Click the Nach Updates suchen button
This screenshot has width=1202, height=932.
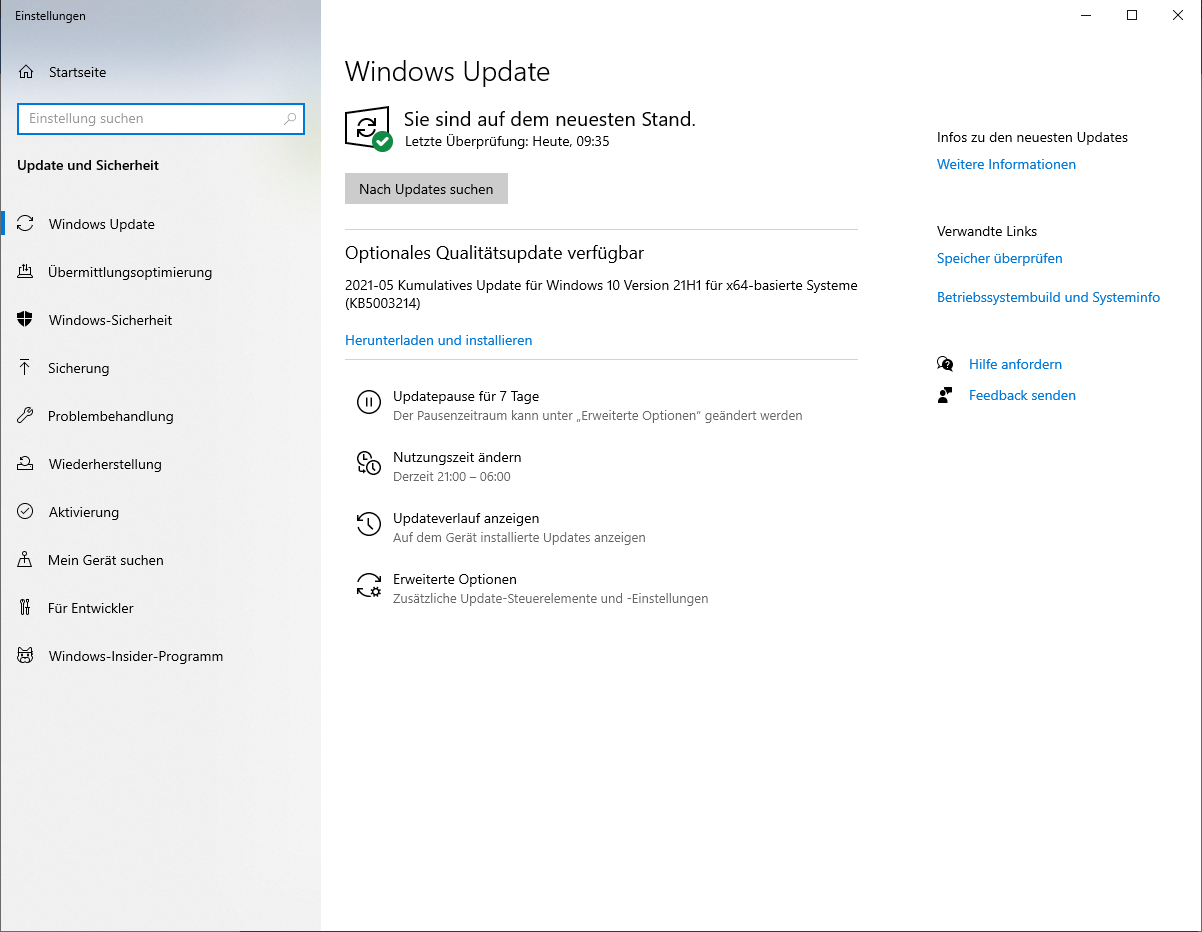(x=426, y=189)
